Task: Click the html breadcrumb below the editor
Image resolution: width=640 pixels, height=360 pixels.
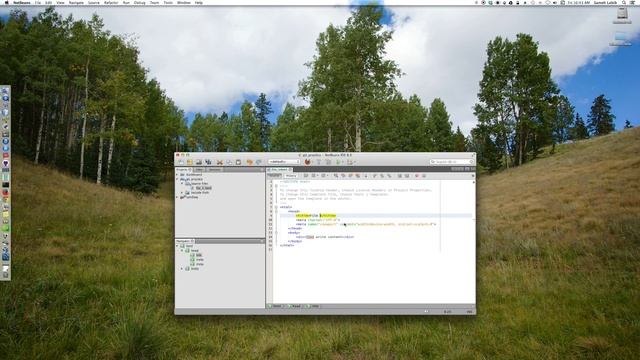Action: click(x=276, y=306)
